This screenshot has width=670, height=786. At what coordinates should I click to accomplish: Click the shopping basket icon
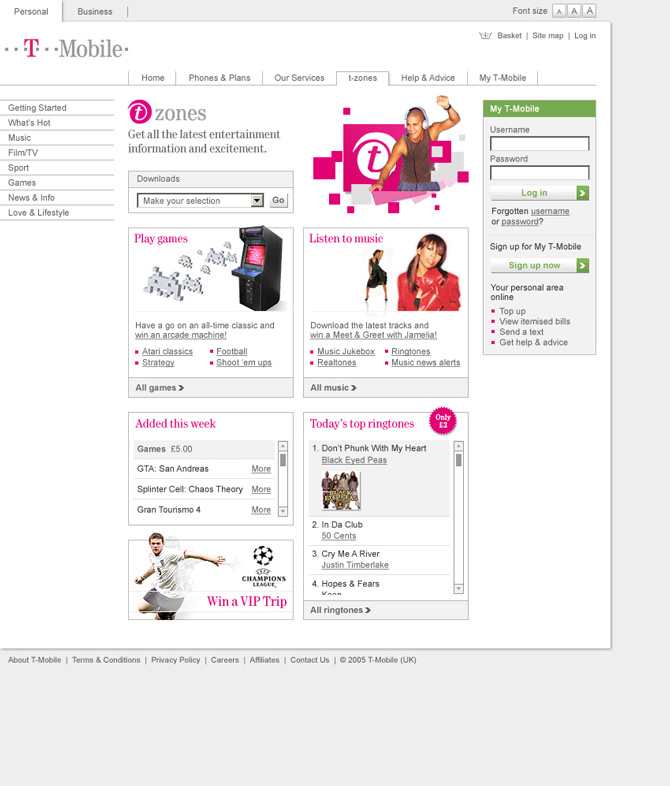click(485, 36)
